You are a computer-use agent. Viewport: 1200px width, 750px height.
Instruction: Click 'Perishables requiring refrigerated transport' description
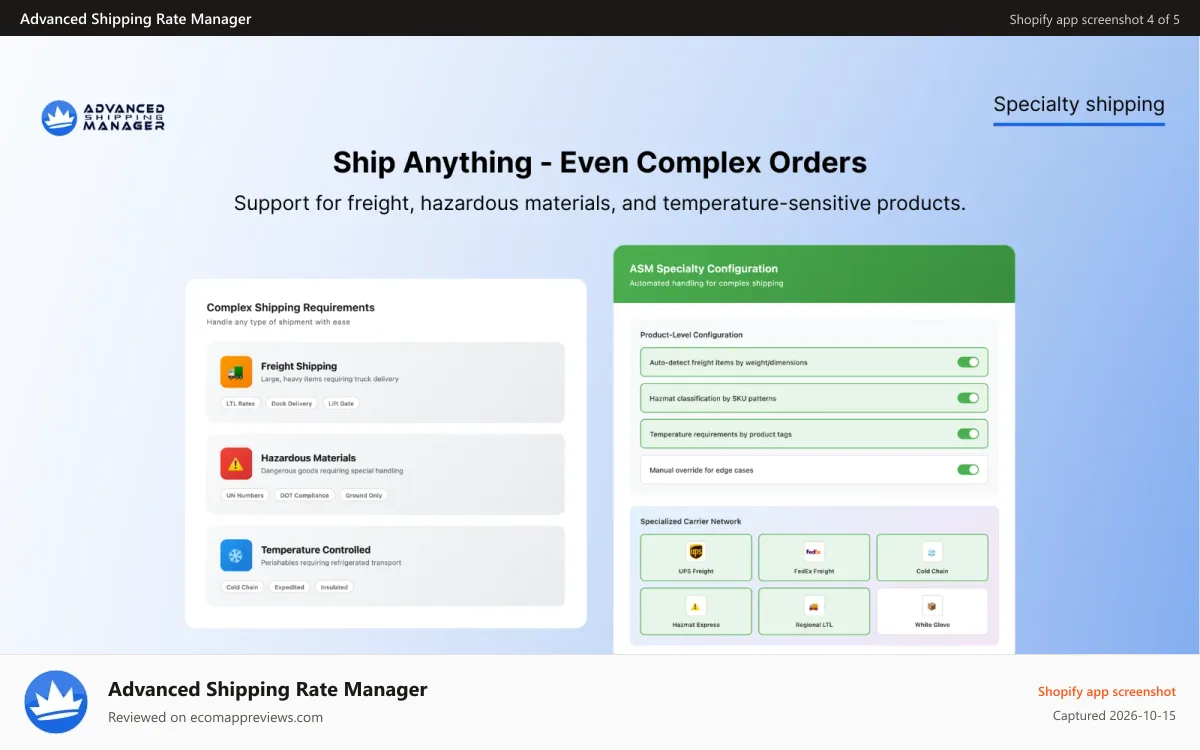331,563
